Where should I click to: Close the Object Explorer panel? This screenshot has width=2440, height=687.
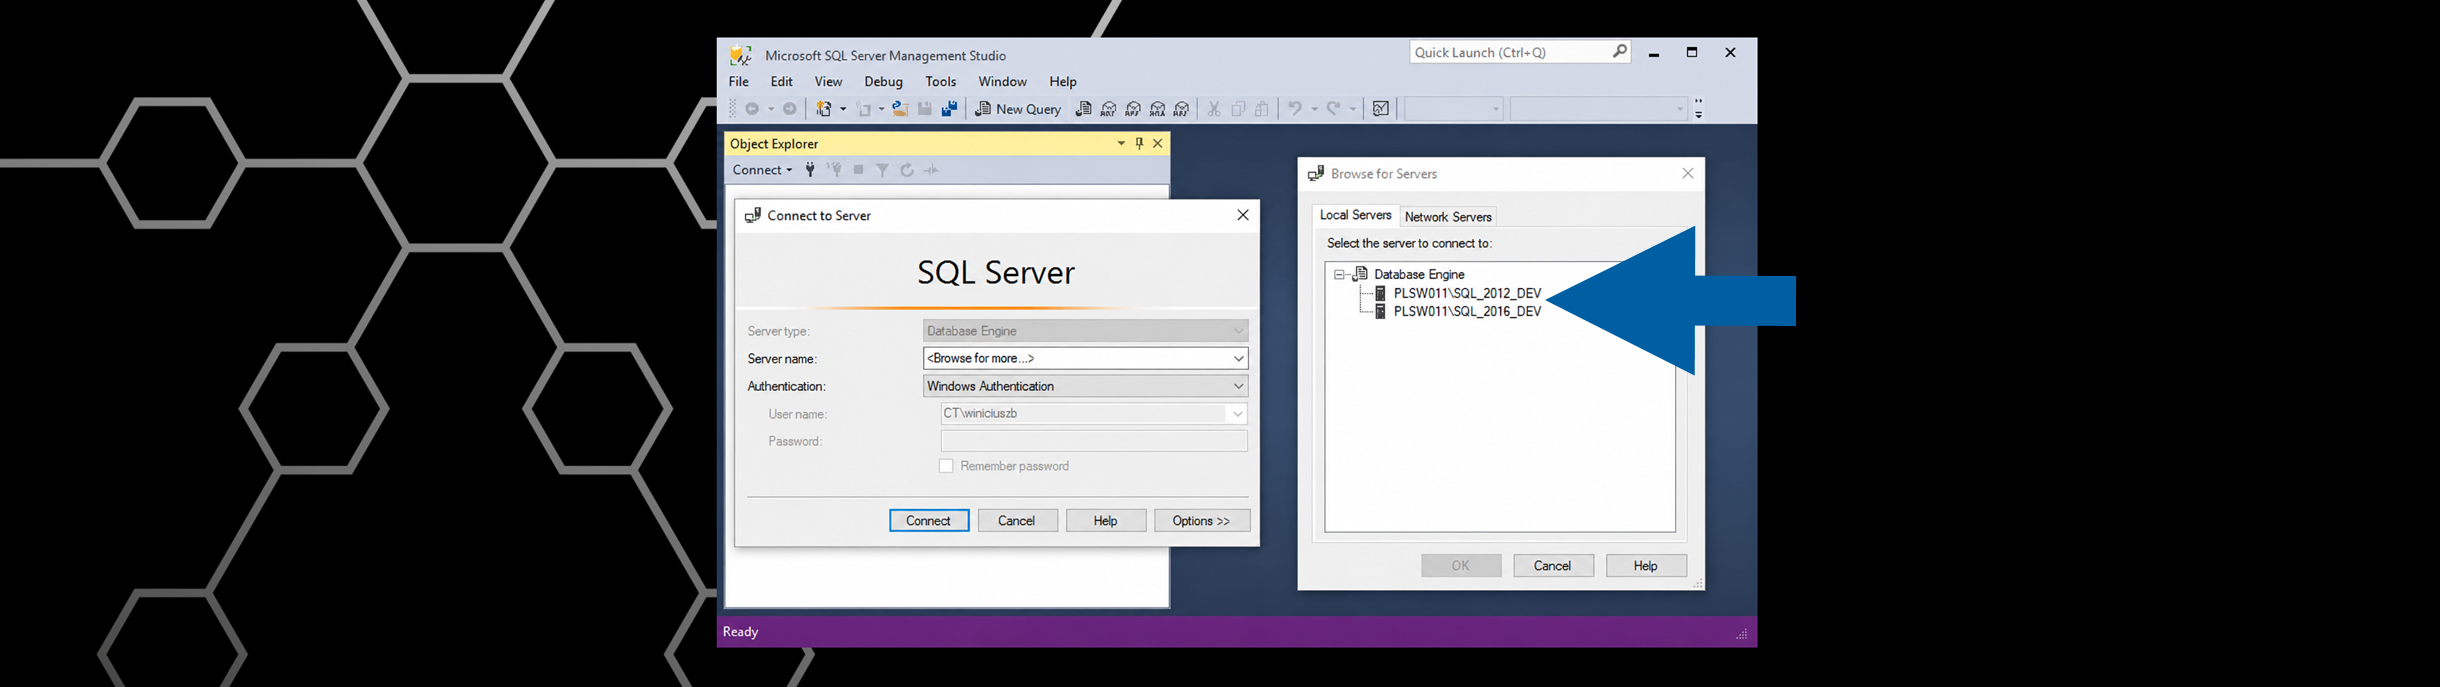(x=1158, y=143)
